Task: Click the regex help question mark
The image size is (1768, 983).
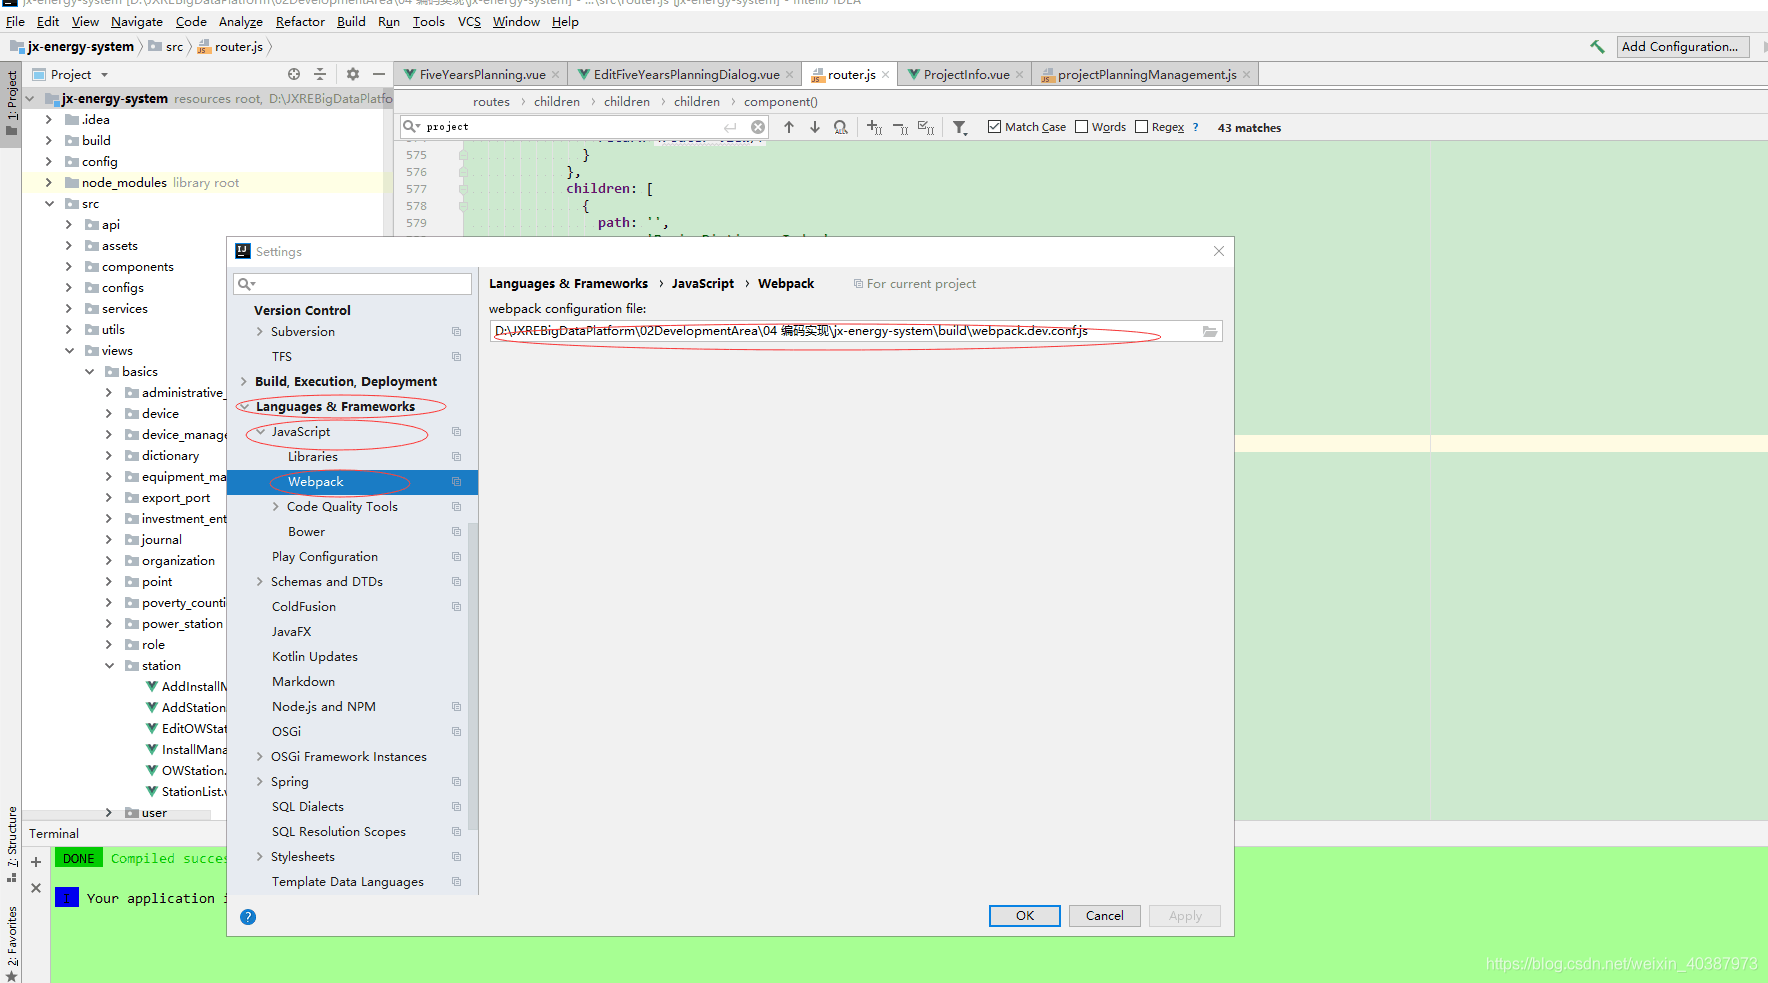Action: click(1195, 127)
